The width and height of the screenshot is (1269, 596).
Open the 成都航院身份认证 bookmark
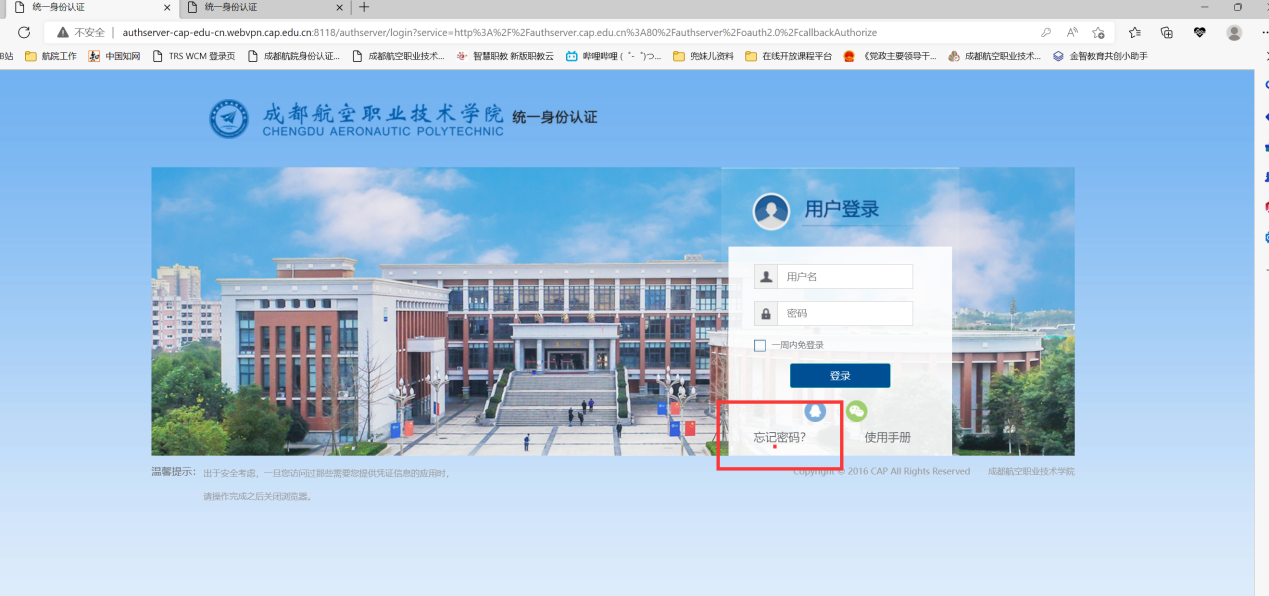point(293,56)
